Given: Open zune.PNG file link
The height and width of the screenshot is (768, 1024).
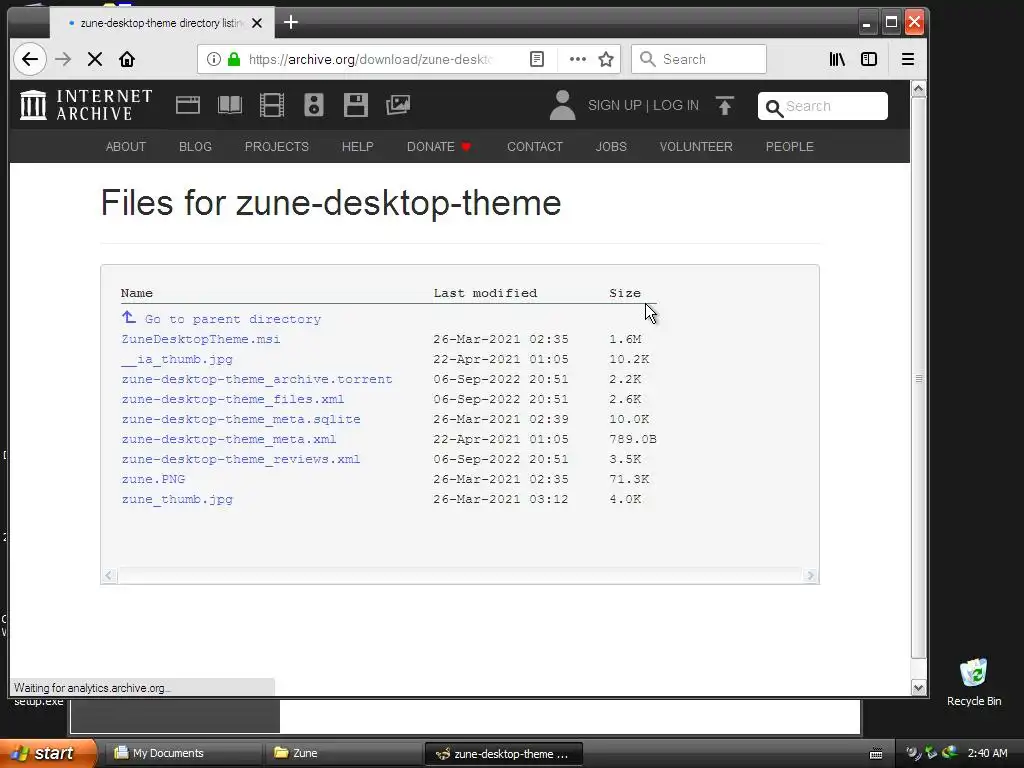Looking at the screenshot, I should click(153, 479).
